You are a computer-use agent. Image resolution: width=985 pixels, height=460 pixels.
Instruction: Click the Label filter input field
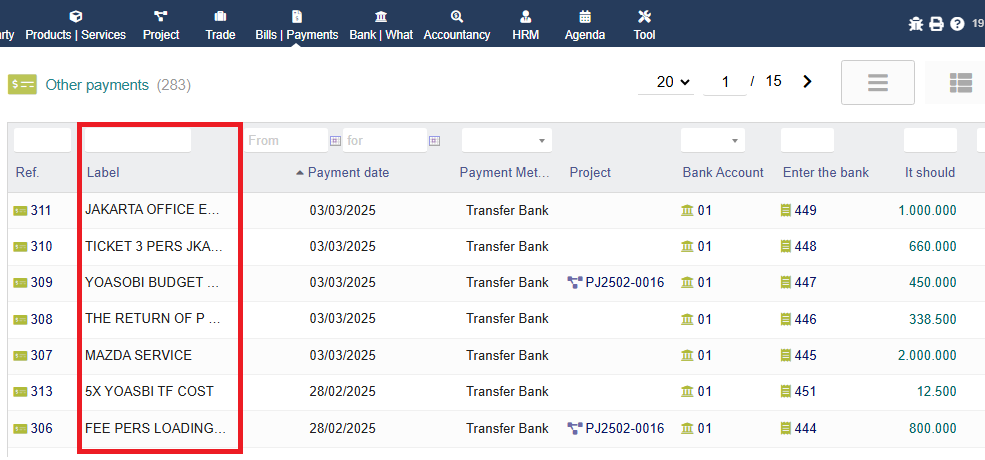(138, 141)
